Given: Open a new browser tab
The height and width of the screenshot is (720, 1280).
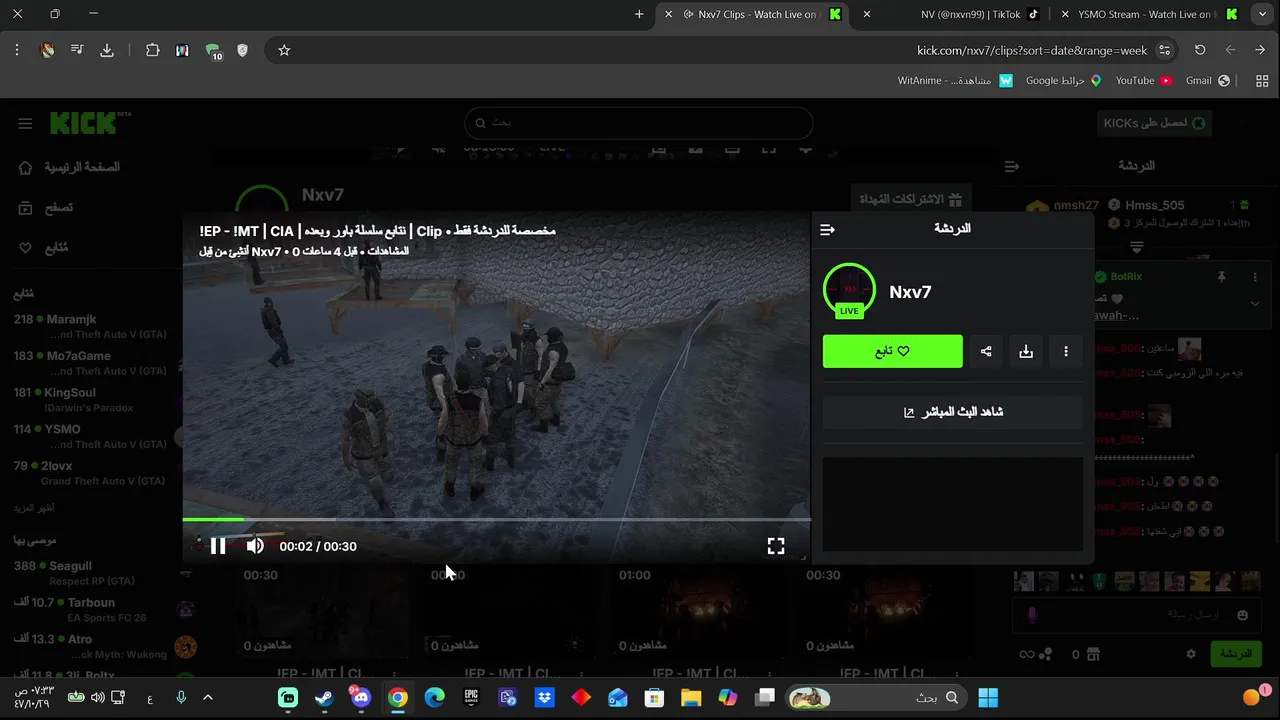Looking at the screenshot, I should click(639, 14).
